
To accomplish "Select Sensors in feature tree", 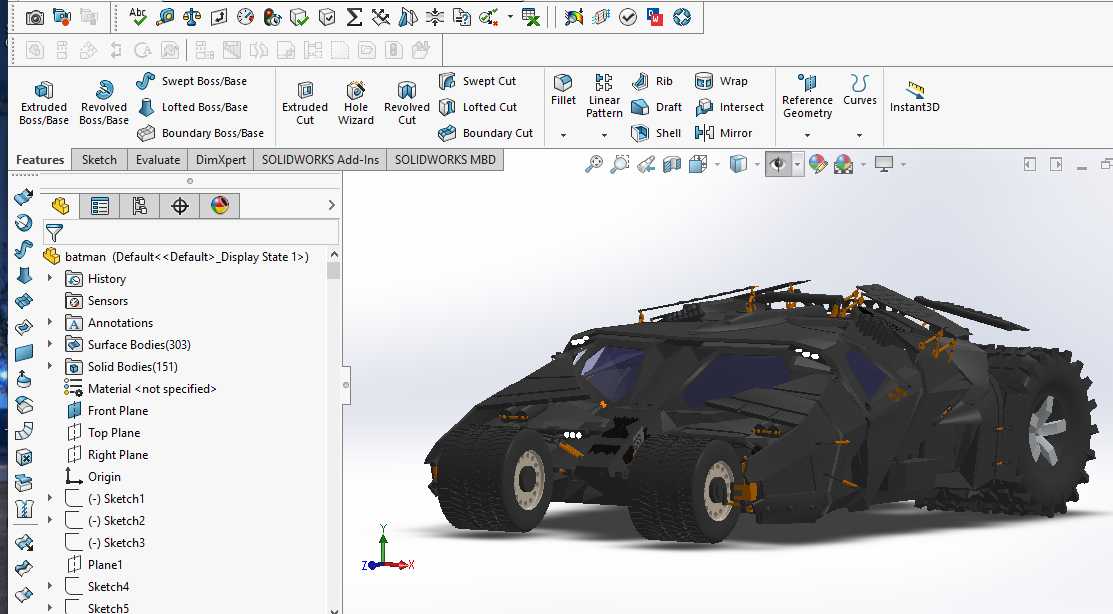I will [97, 300].
